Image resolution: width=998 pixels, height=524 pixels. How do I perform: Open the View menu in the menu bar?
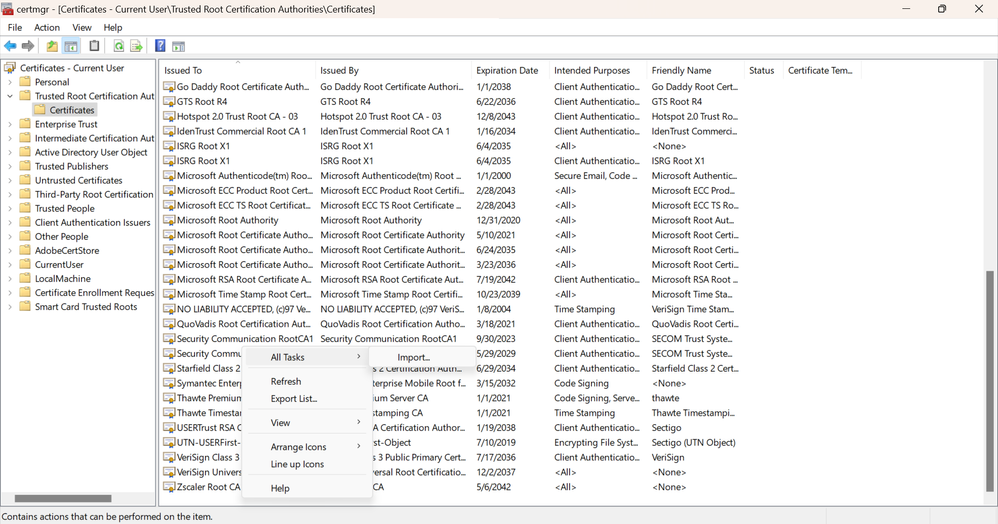pyautogui.click(x=81, y=27)
